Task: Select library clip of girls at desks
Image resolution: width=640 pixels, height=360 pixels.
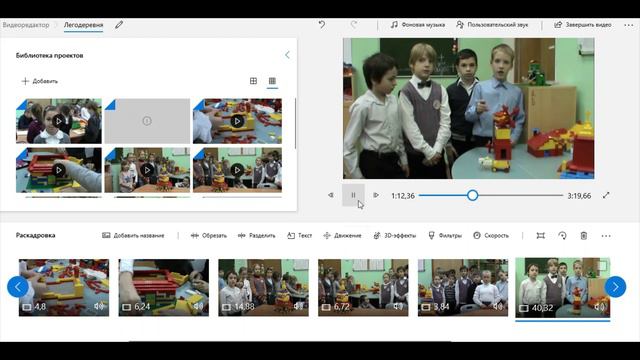Action: [59, 121]
